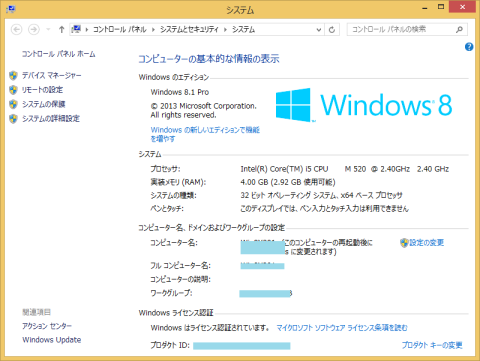Click the shield icon beside リモートの設定

13,90
